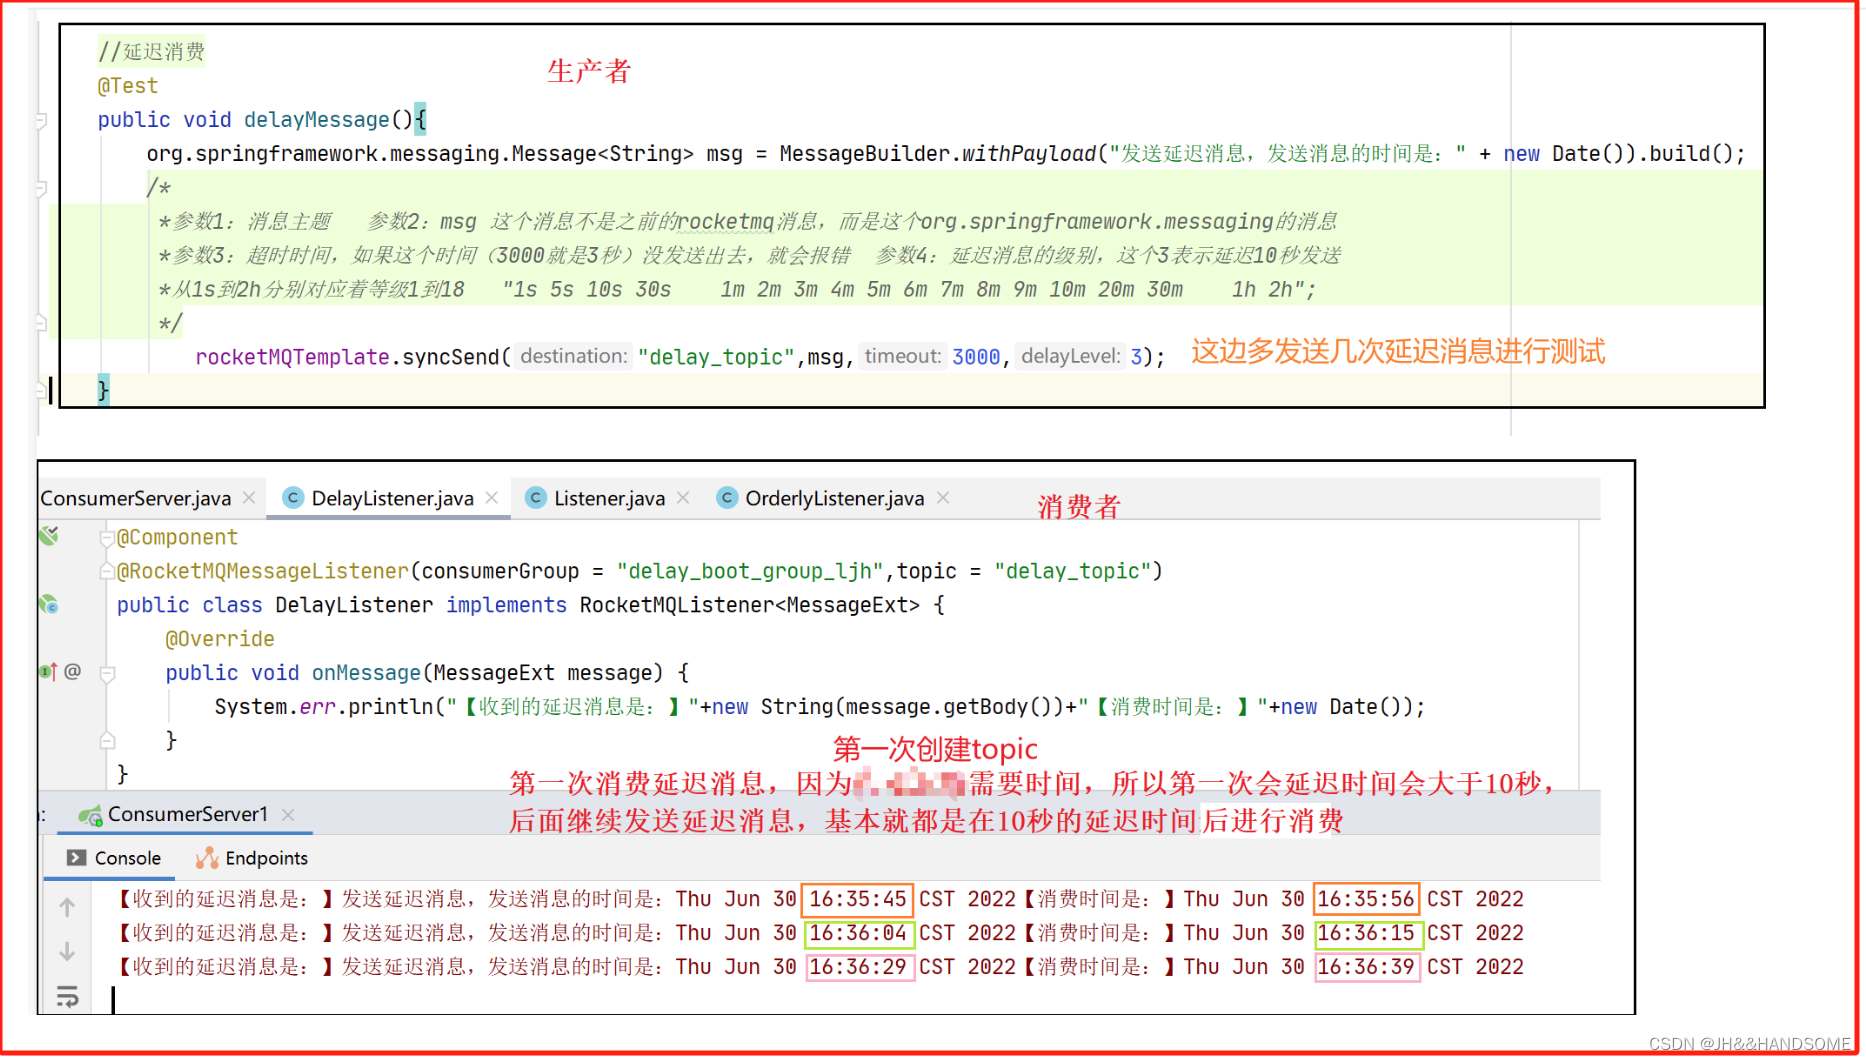Click the class icon on DelayListener.java tab
1866x1060 pixels.
click(x=293, y=498)
